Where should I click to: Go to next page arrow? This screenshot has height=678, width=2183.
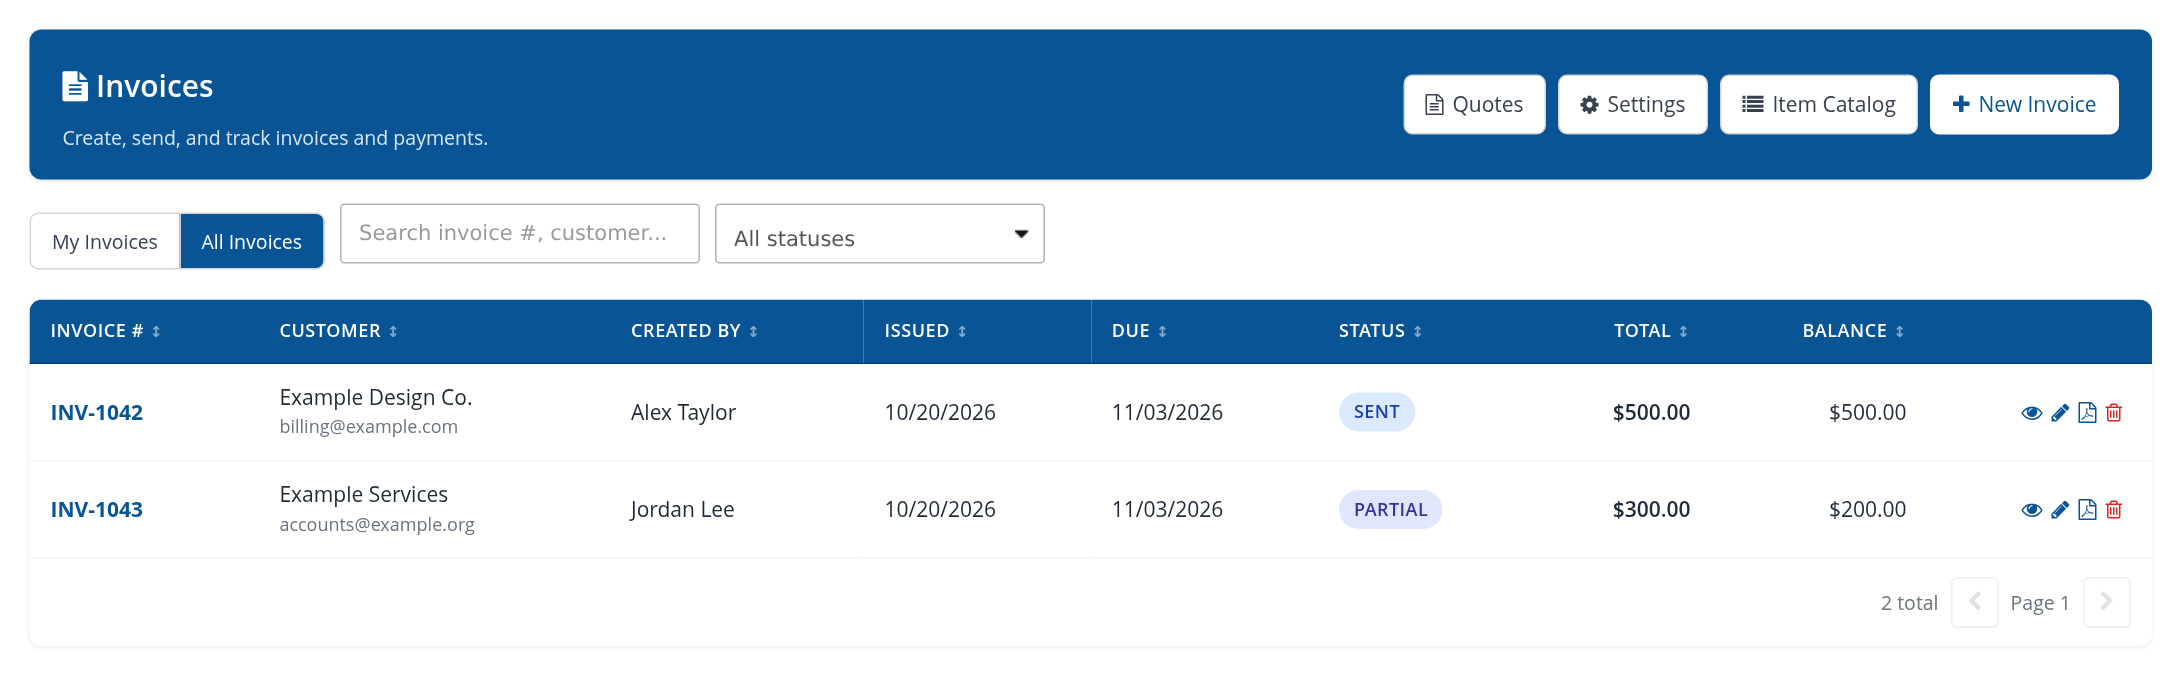point(2107,603)
